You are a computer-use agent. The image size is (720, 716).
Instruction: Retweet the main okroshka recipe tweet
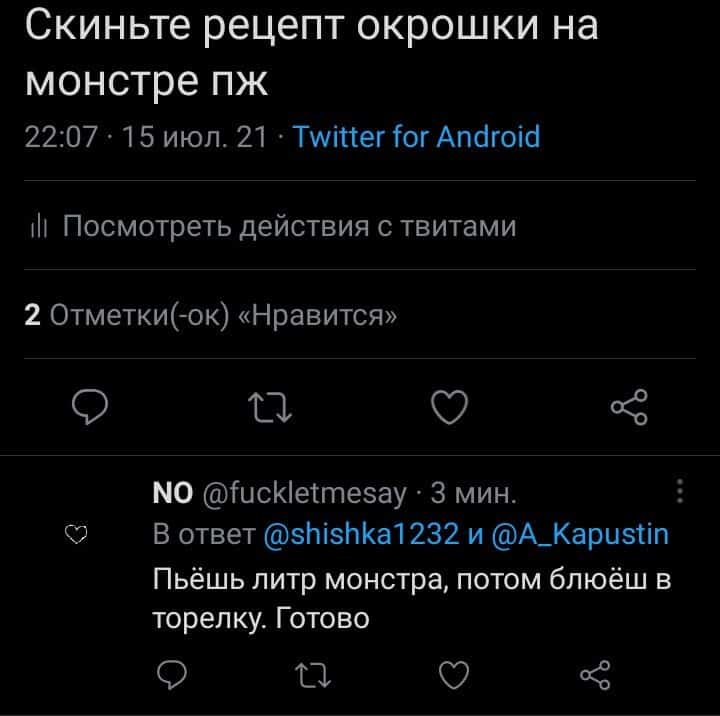click(270, 407)
